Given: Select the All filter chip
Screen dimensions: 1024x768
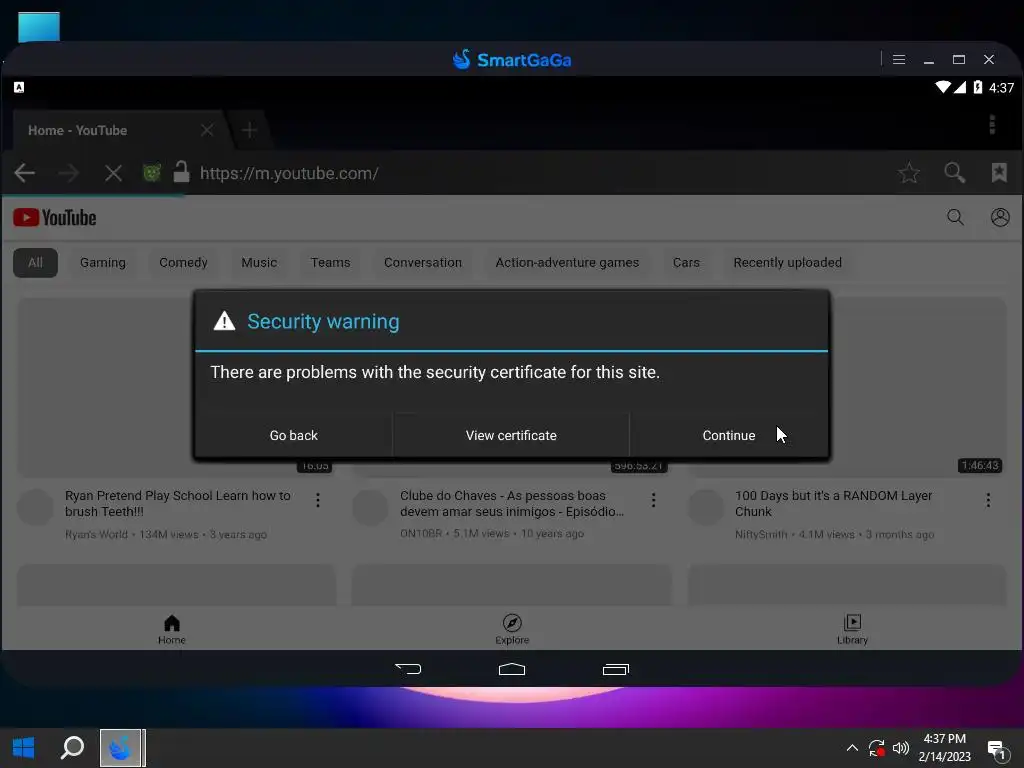Looking at the screenshot, I should 35,263.
